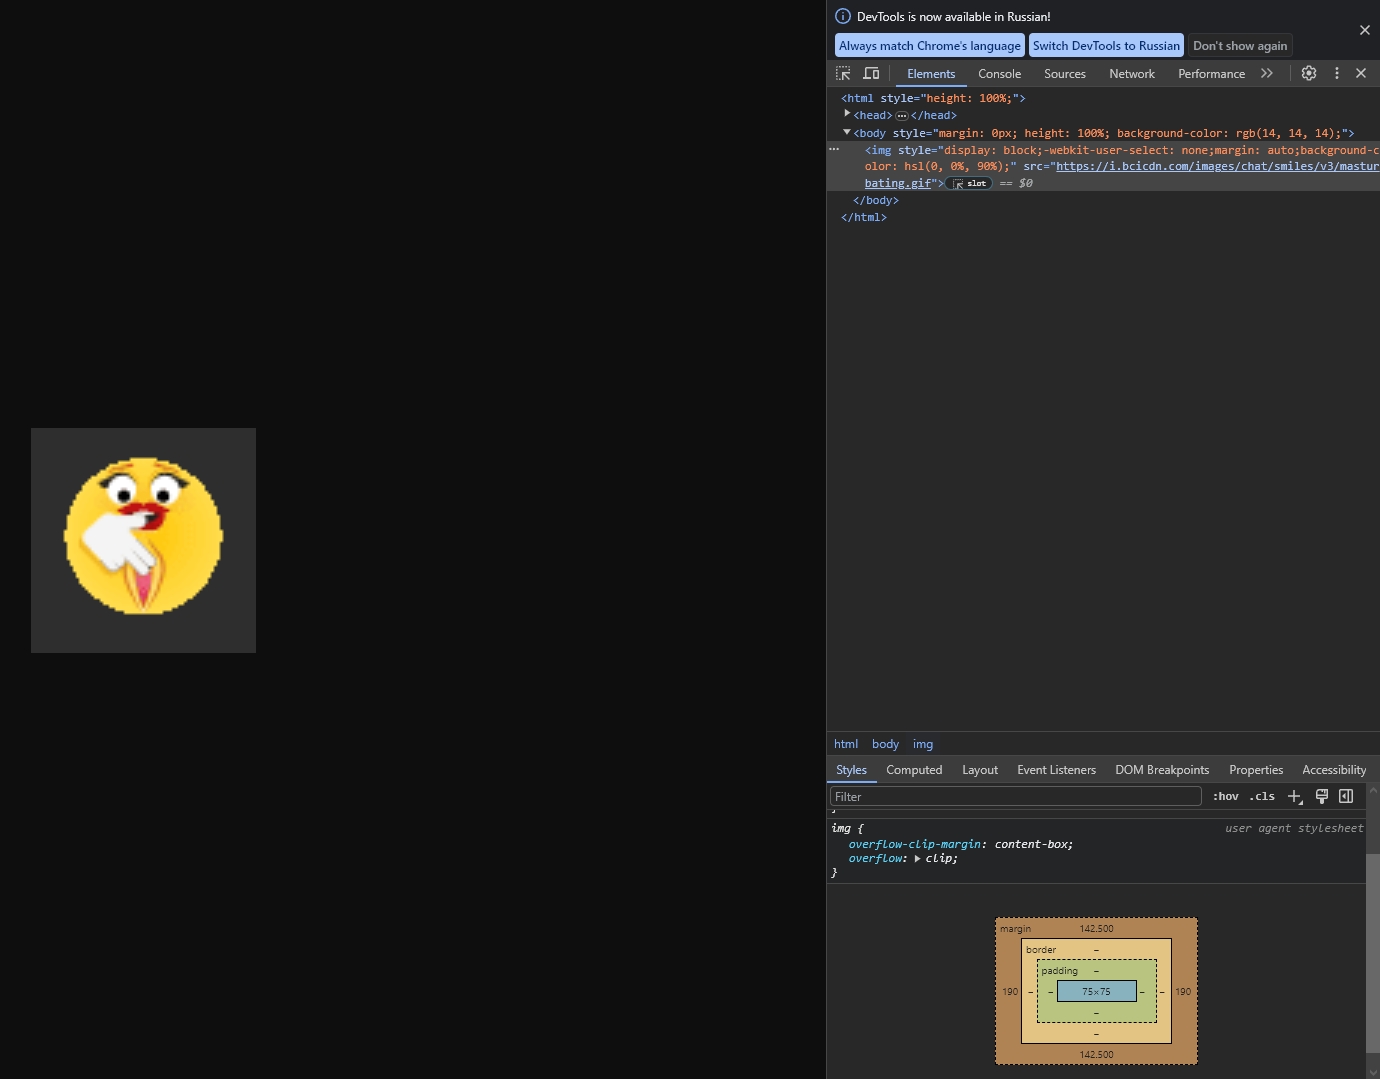The width and height of the screenshot is (1380, 1079).
Task: Open the Sources tab
Action: [x=1065, y=74]
